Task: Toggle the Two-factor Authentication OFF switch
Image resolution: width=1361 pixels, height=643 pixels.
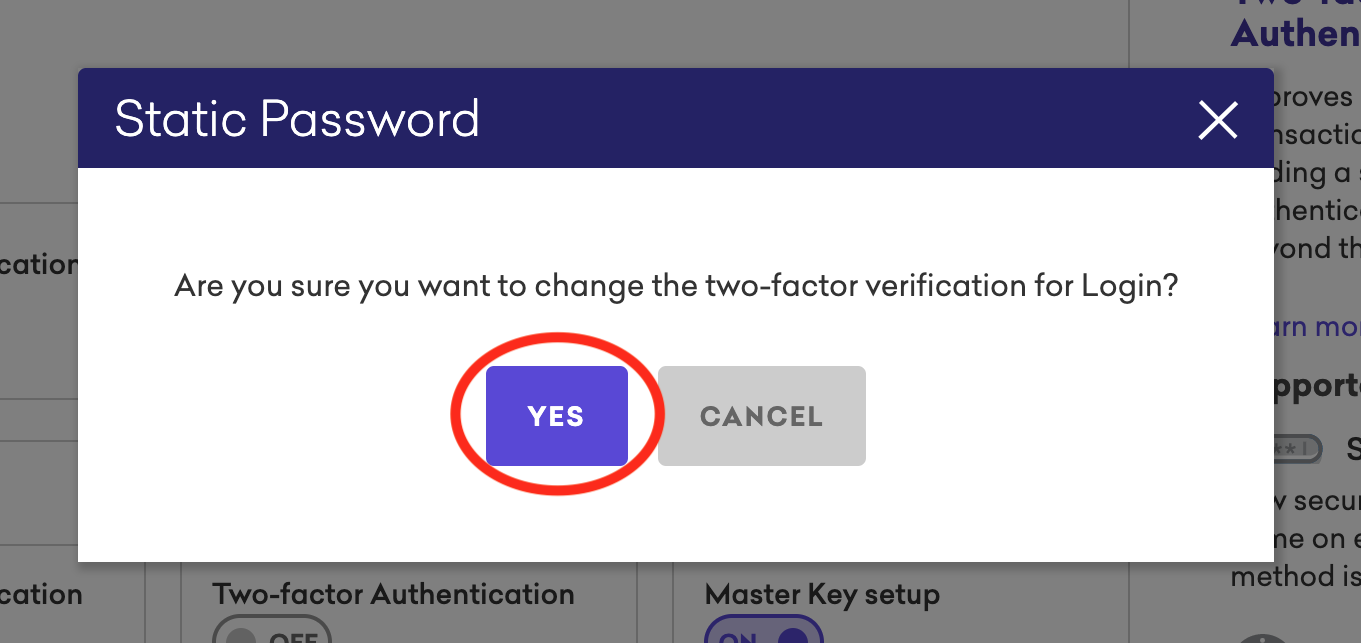Action: tap(271, 633)
